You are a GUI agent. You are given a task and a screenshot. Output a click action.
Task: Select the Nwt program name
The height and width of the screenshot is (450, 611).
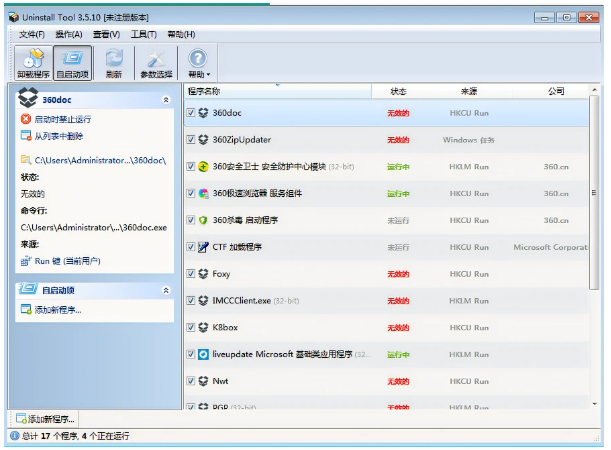[x=221, y=381]
